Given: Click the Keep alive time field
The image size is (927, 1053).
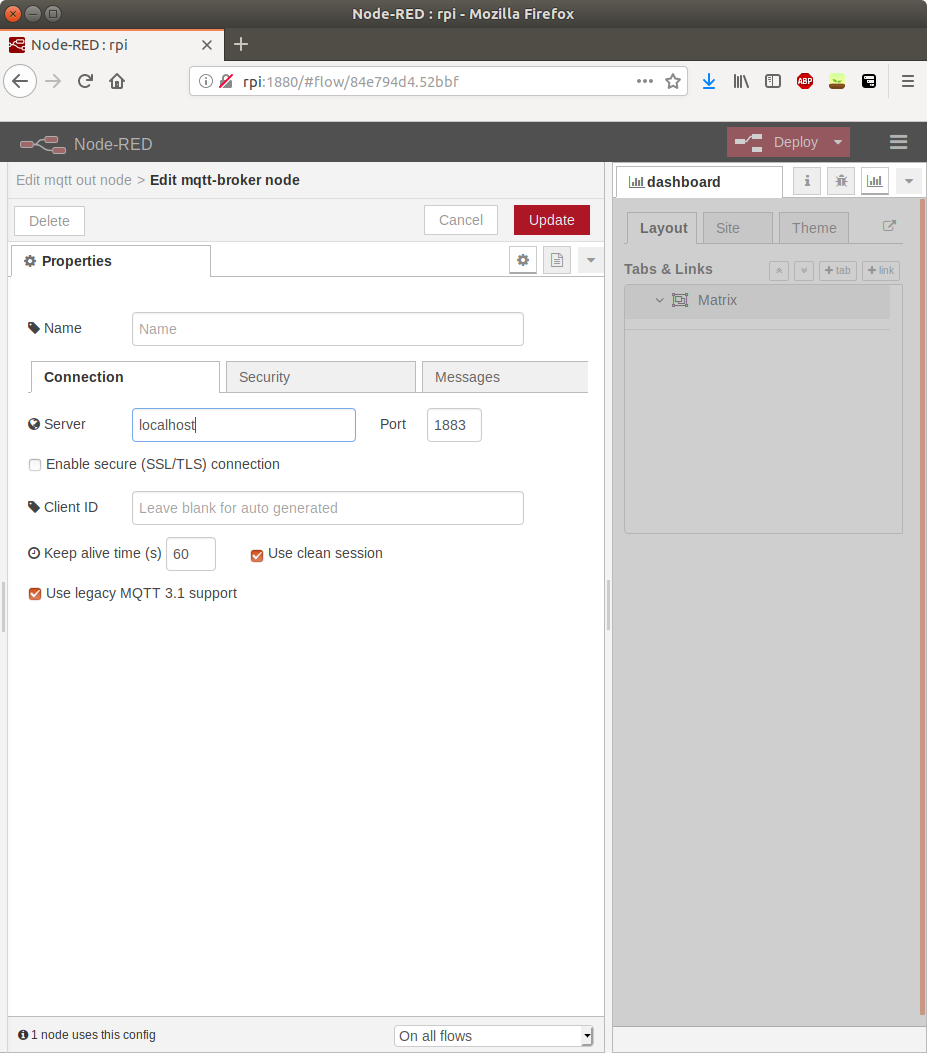Looking at the screenshot, I should coord(191,554).
